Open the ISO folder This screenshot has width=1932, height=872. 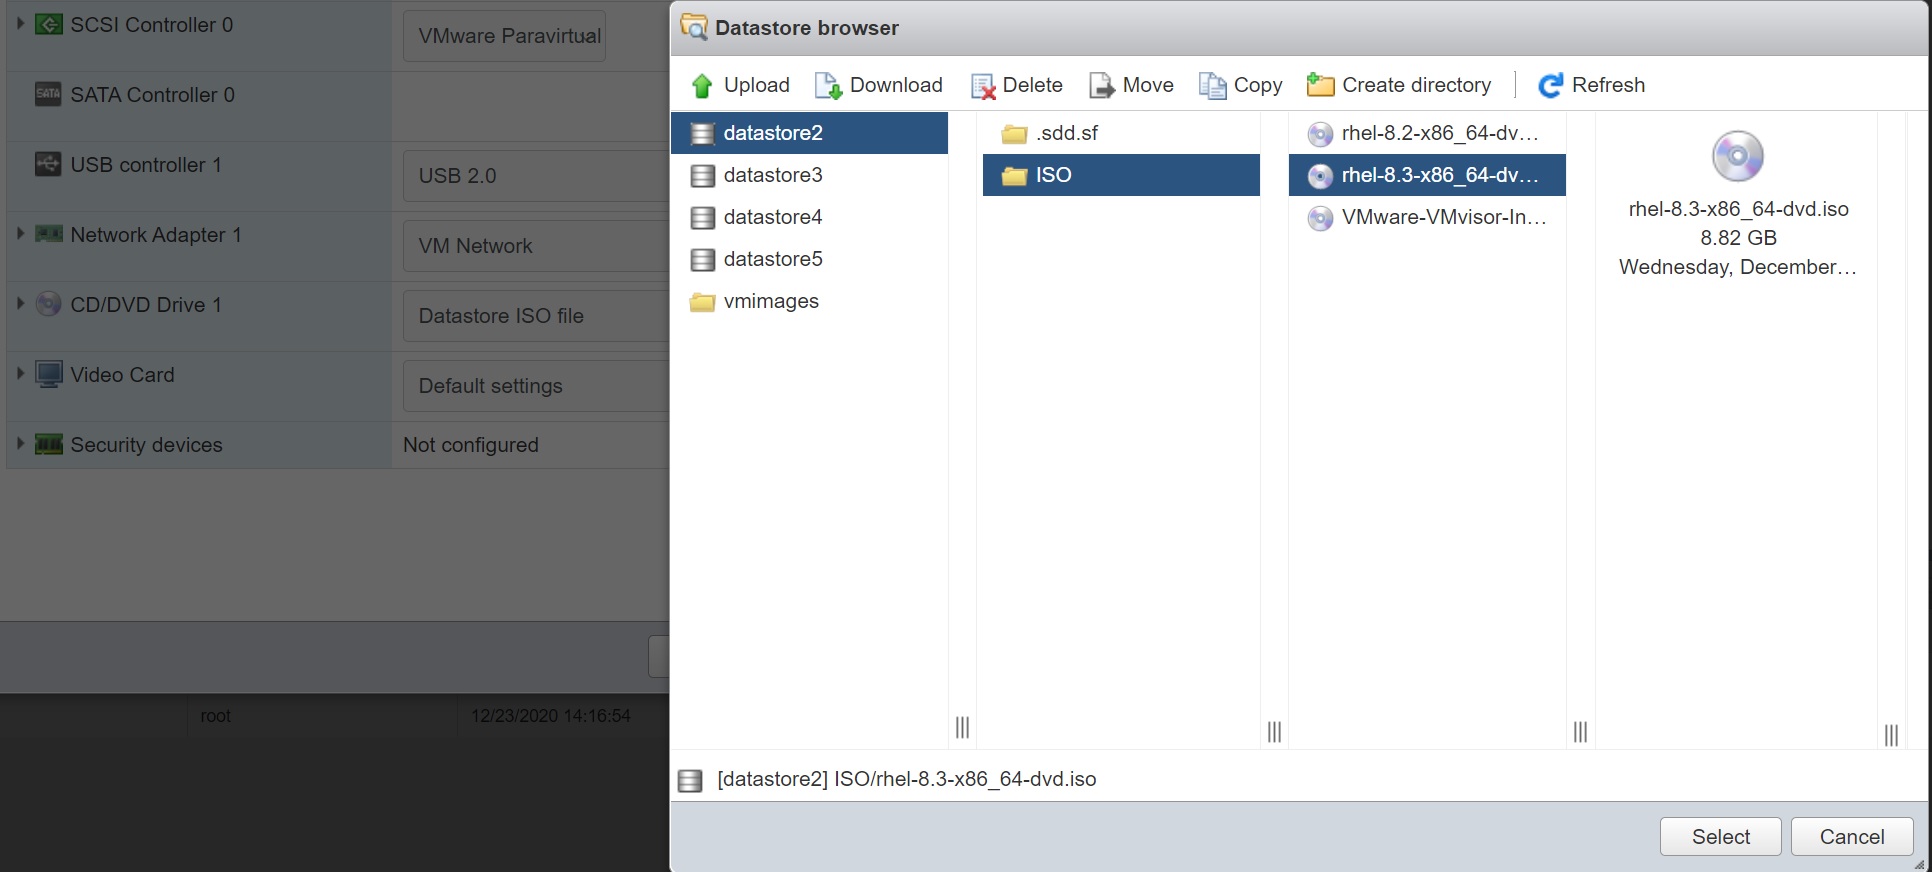[1121, 175]
